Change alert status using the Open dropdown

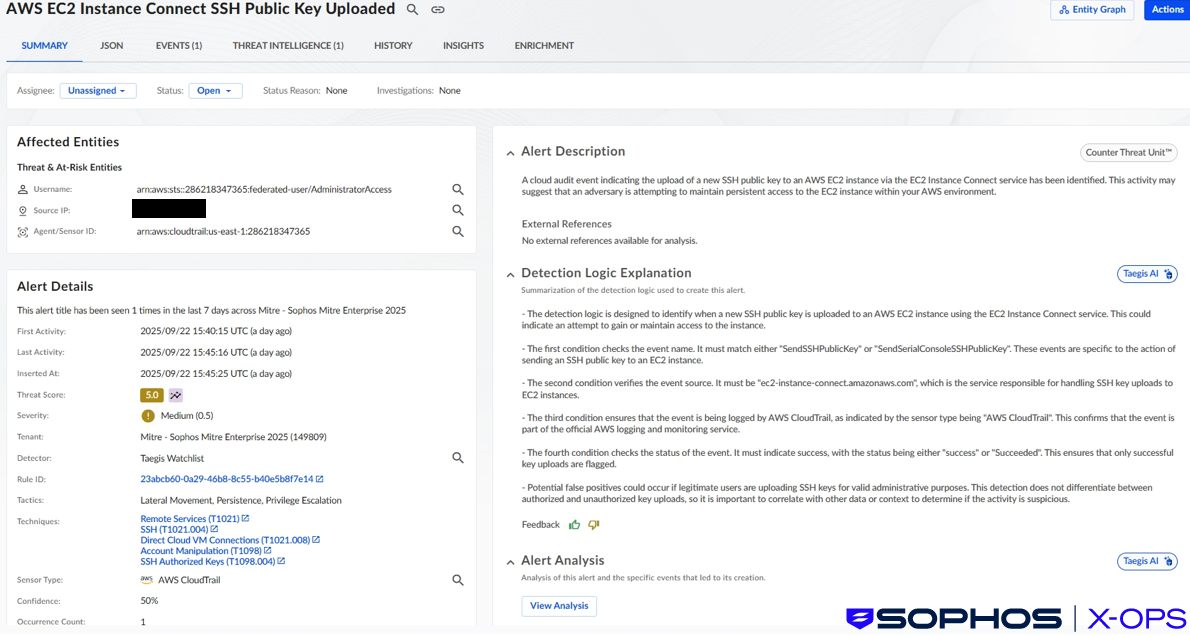215,90
